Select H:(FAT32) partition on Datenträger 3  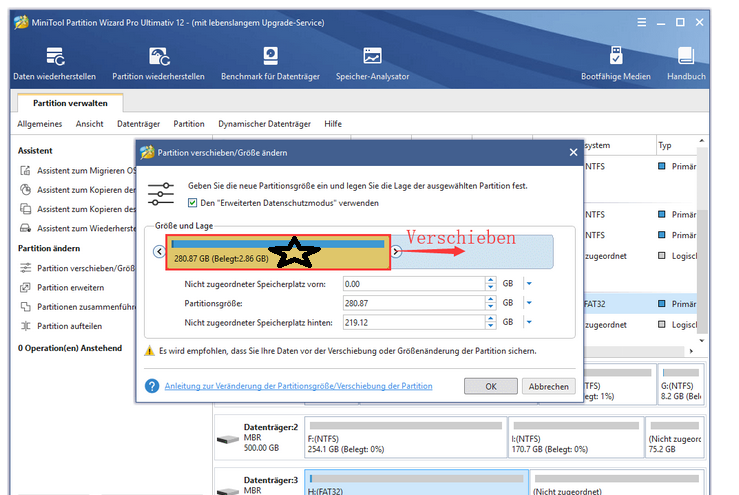(417, 483)
